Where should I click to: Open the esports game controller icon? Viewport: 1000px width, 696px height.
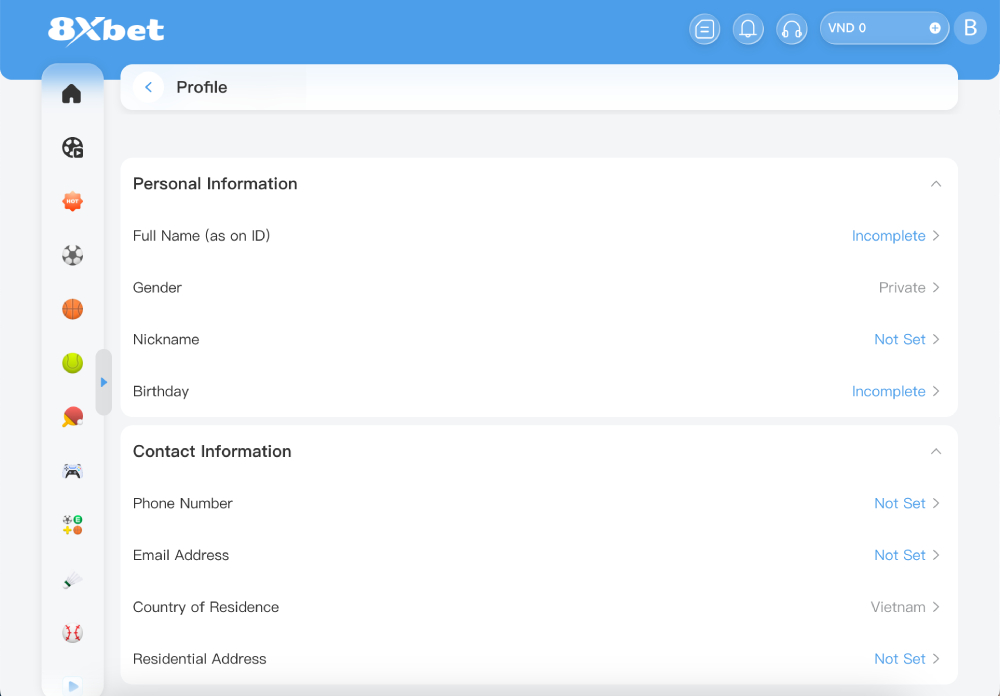(72, 471)
